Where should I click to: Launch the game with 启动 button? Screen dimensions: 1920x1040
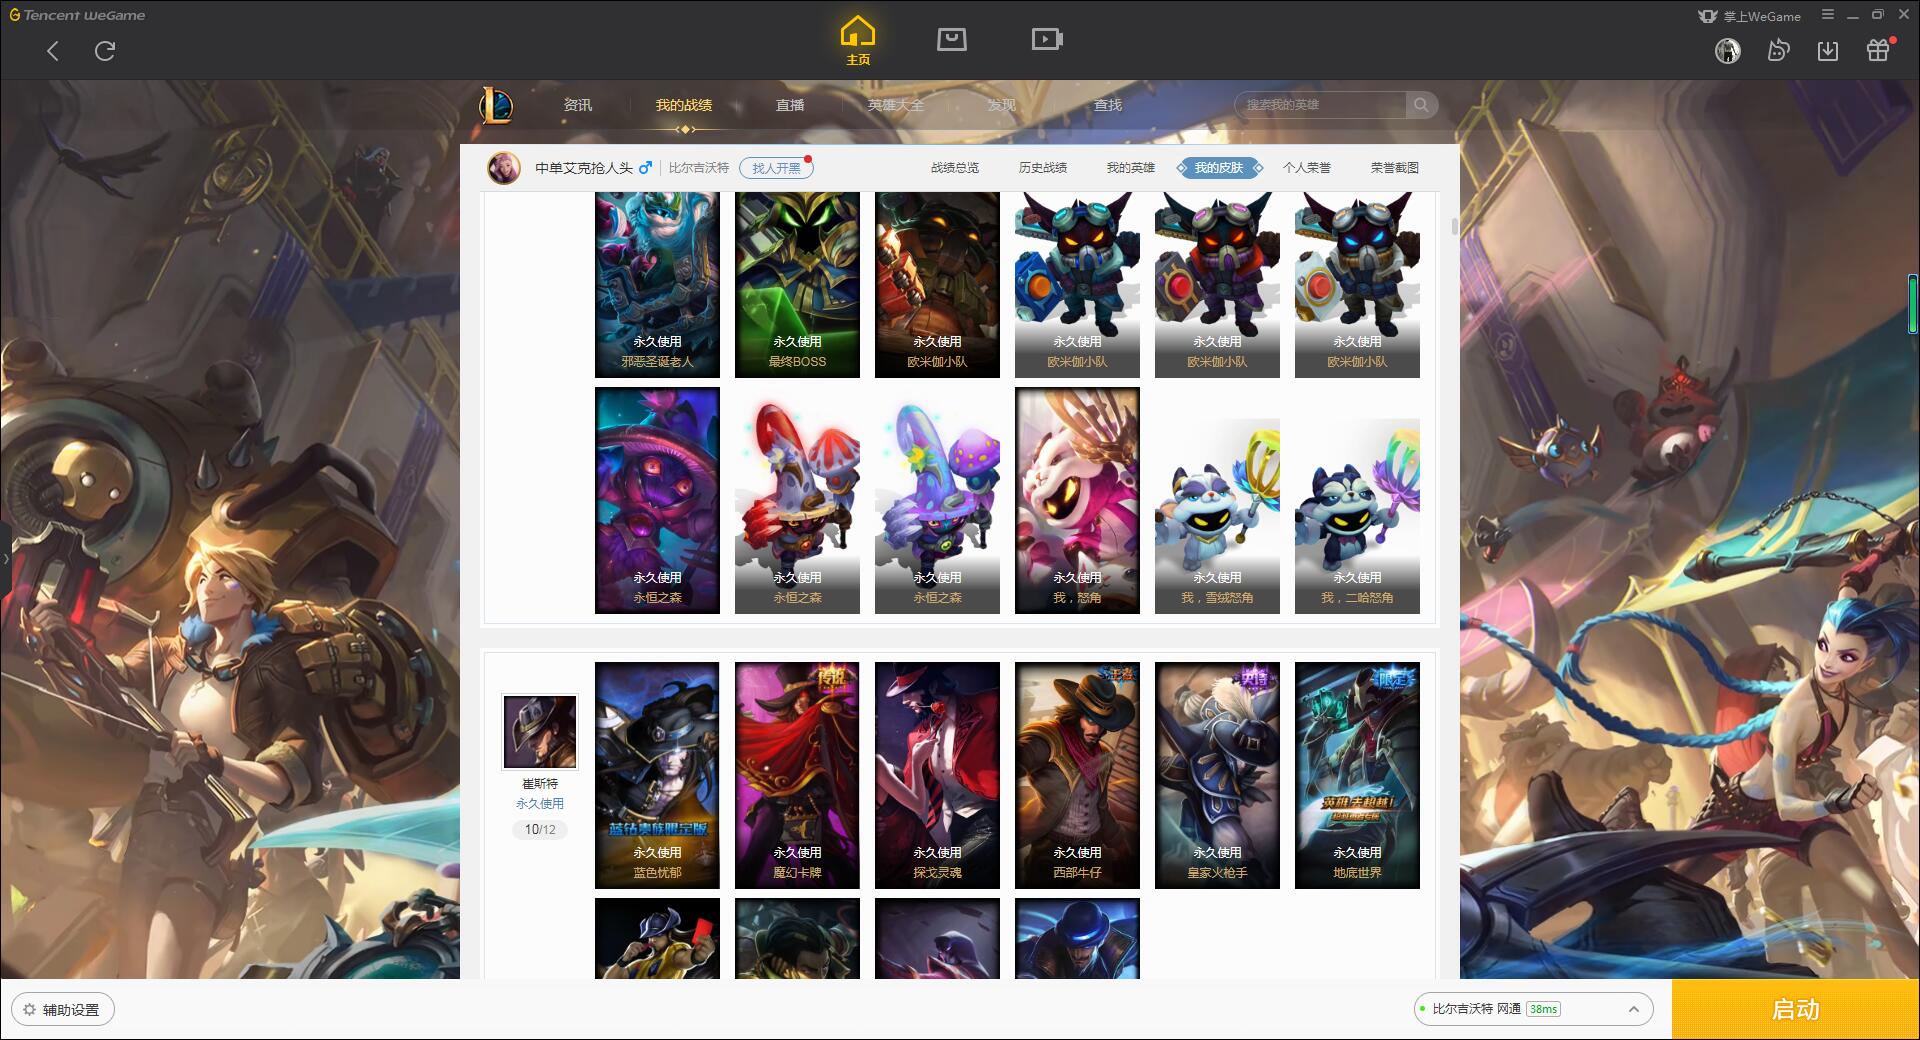tap(1795, 1009)
